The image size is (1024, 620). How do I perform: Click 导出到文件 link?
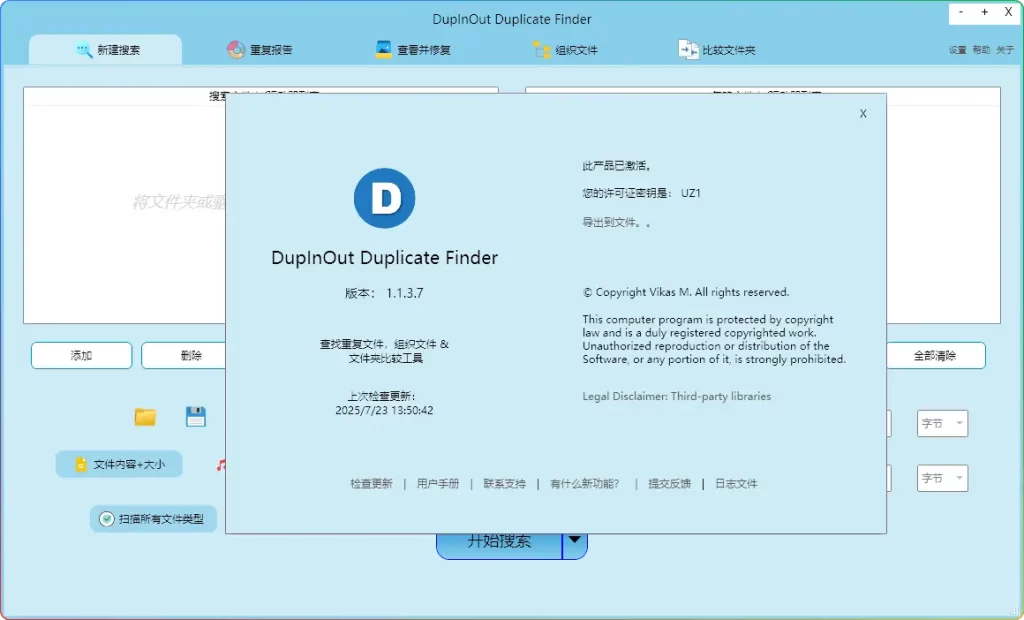(x=616, y=222)
